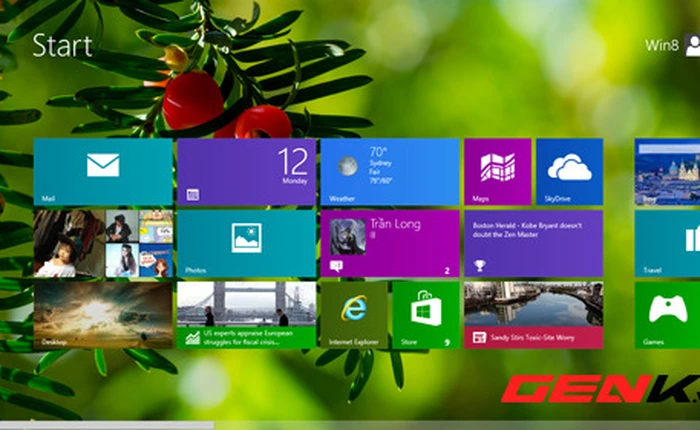Launch Internet Explorer

coord(354,315)
